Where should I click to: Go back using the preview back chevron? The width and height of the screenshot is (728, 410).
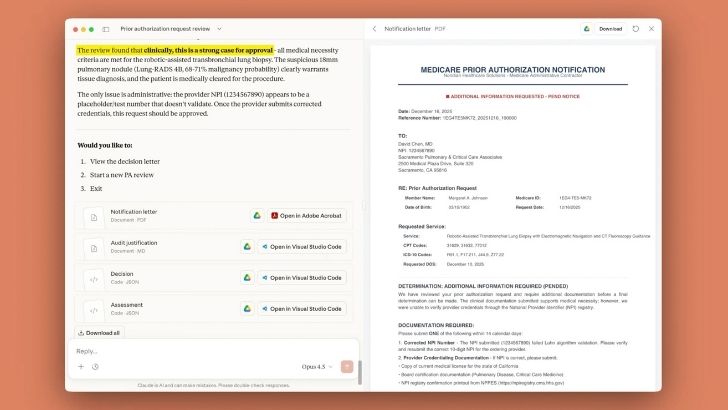[x=374, y=29]
